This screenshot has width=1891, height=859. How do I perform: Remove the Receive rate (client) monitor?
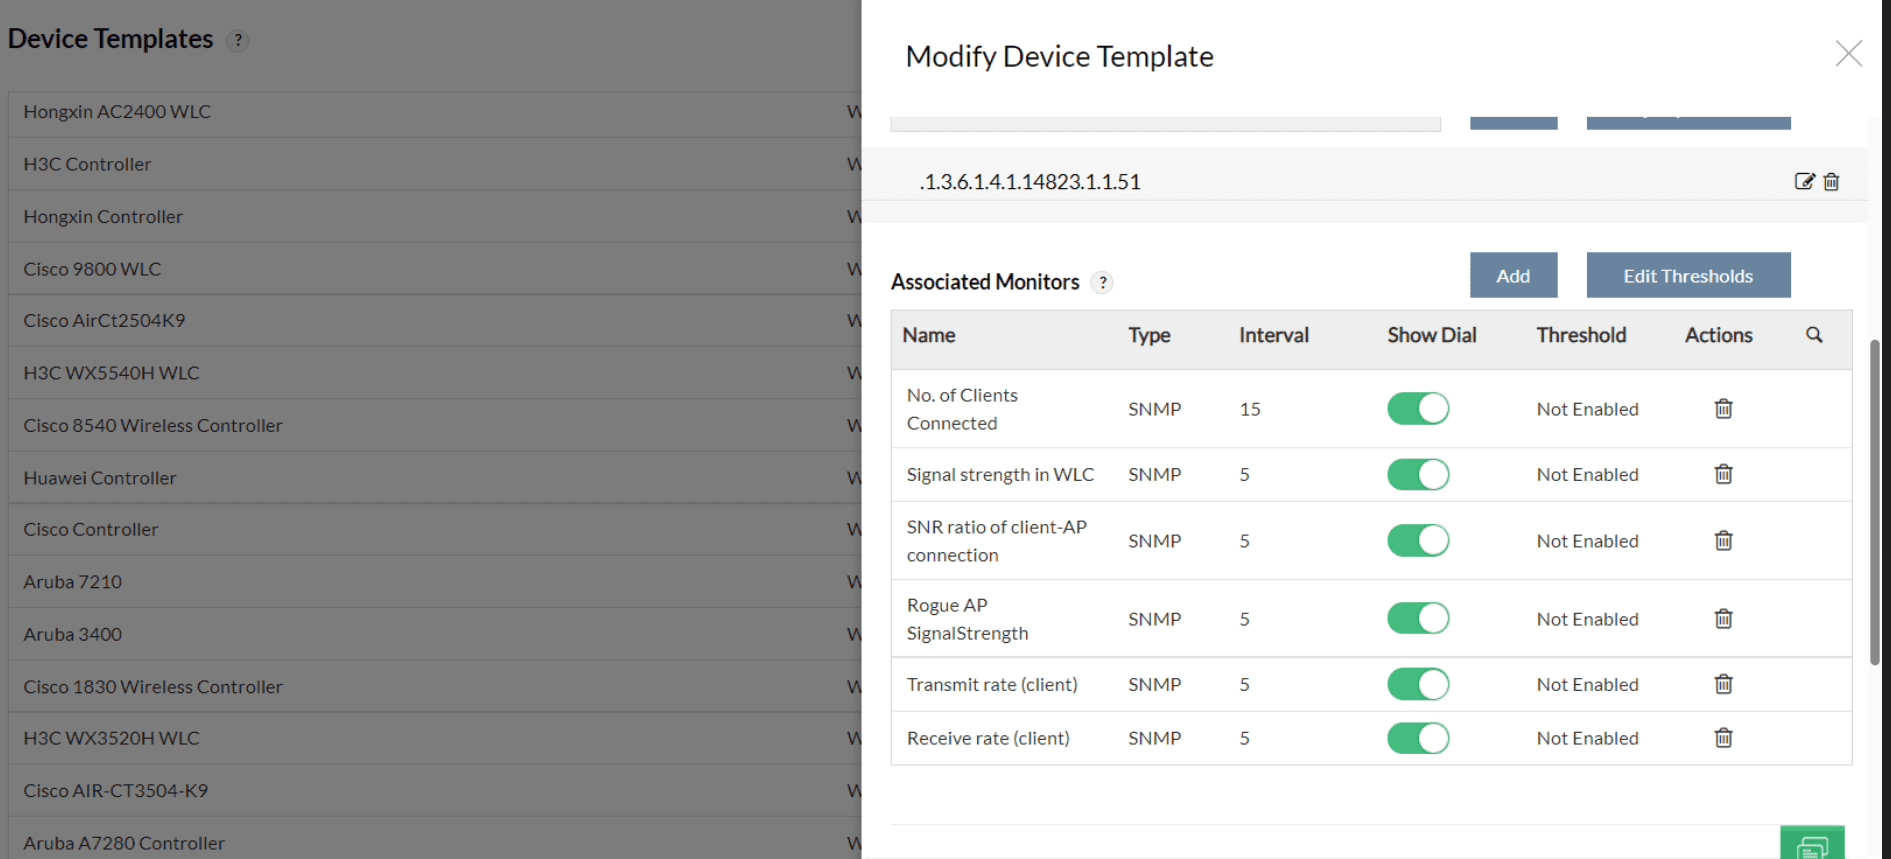pos(1723,738)
